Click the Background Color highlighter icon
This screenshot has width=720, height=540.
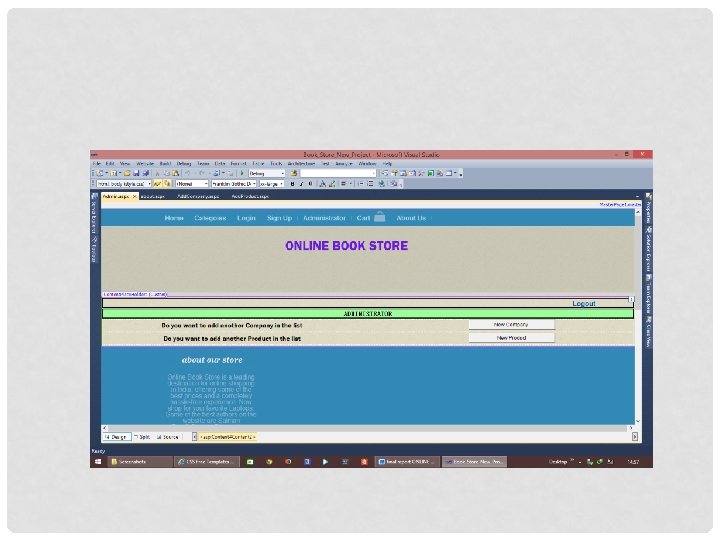(x=332, y=184)
